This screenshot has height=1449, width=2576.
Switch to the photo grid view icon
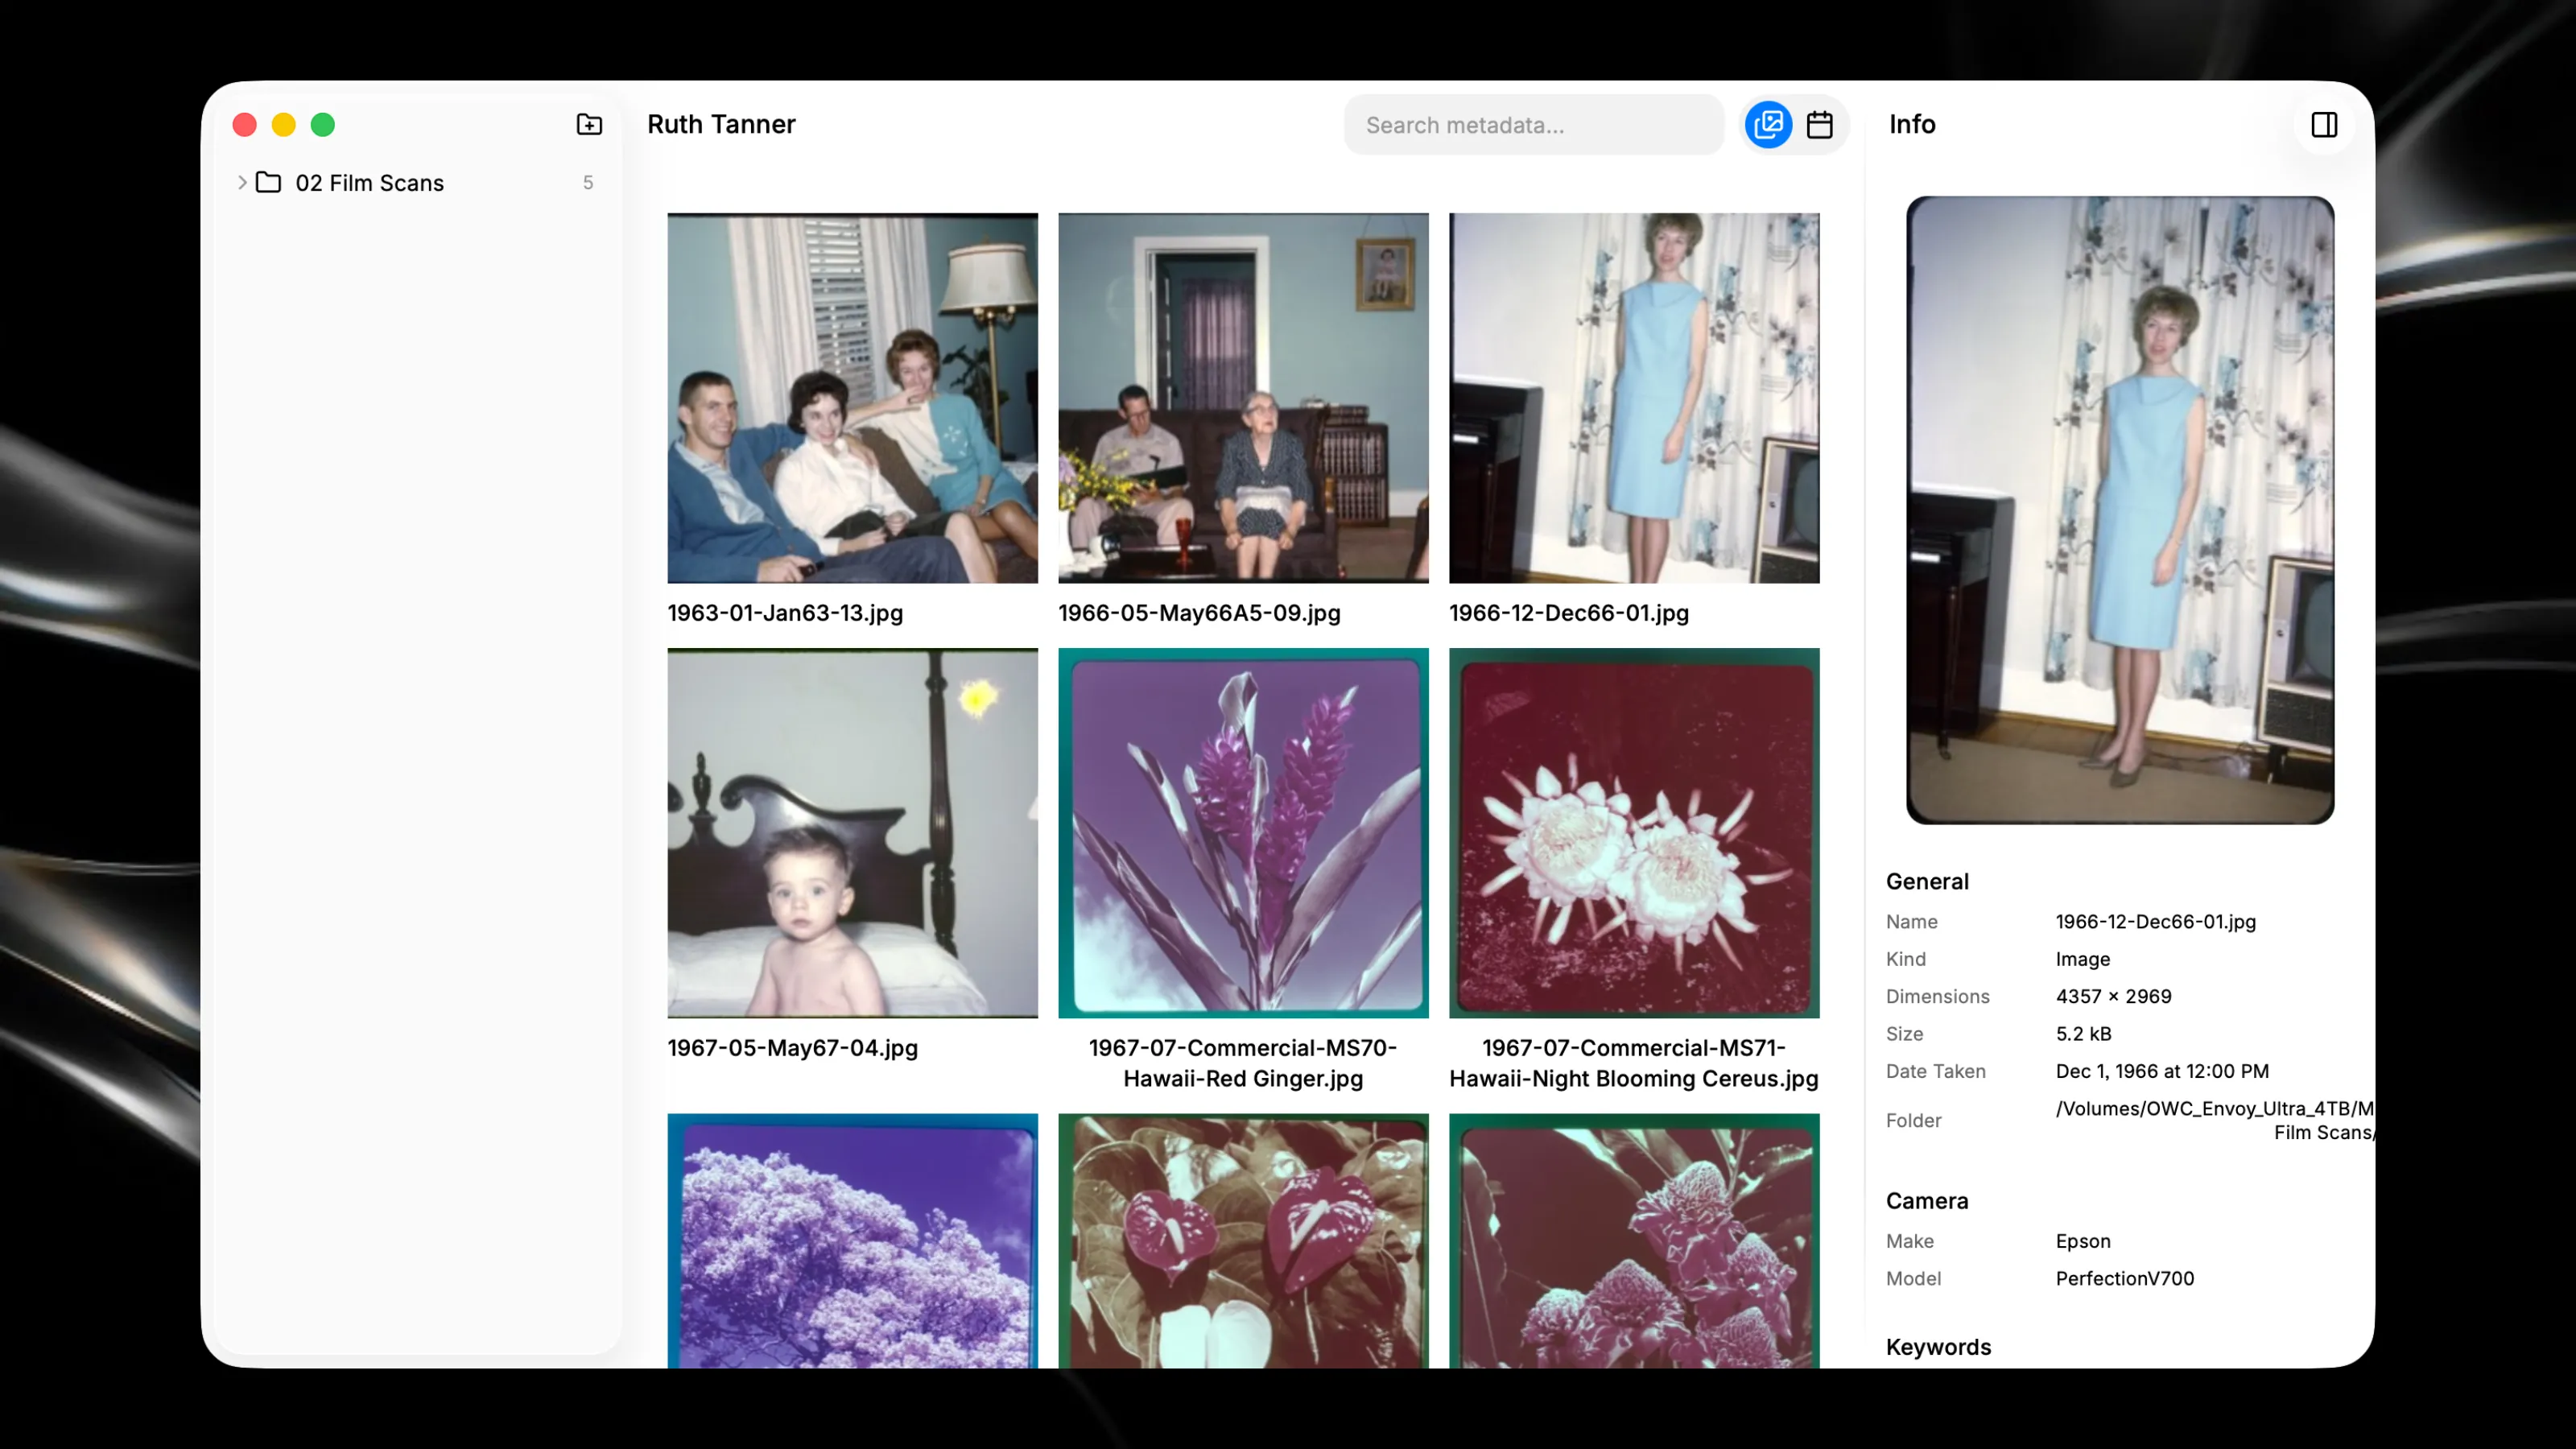(x=1768, y=125)
